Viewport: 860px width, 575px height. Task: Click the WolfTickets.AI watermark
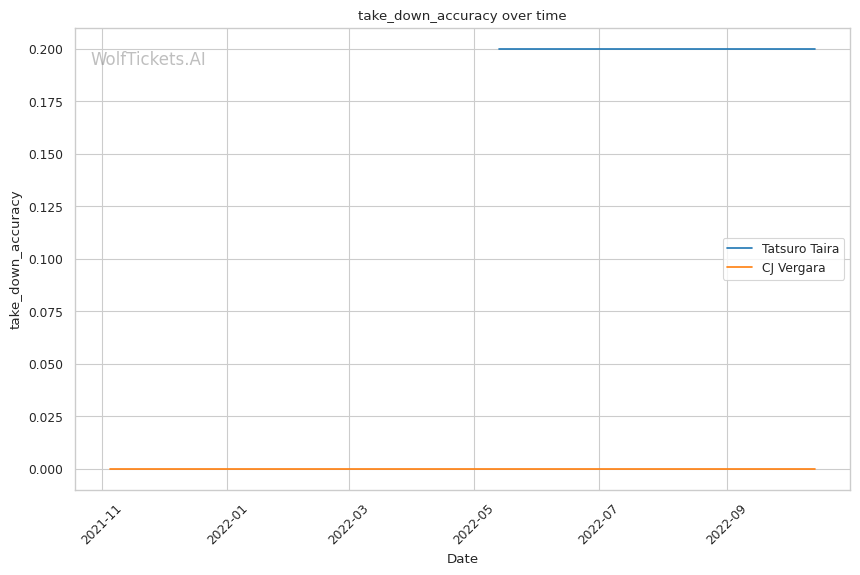click(148, 59)
